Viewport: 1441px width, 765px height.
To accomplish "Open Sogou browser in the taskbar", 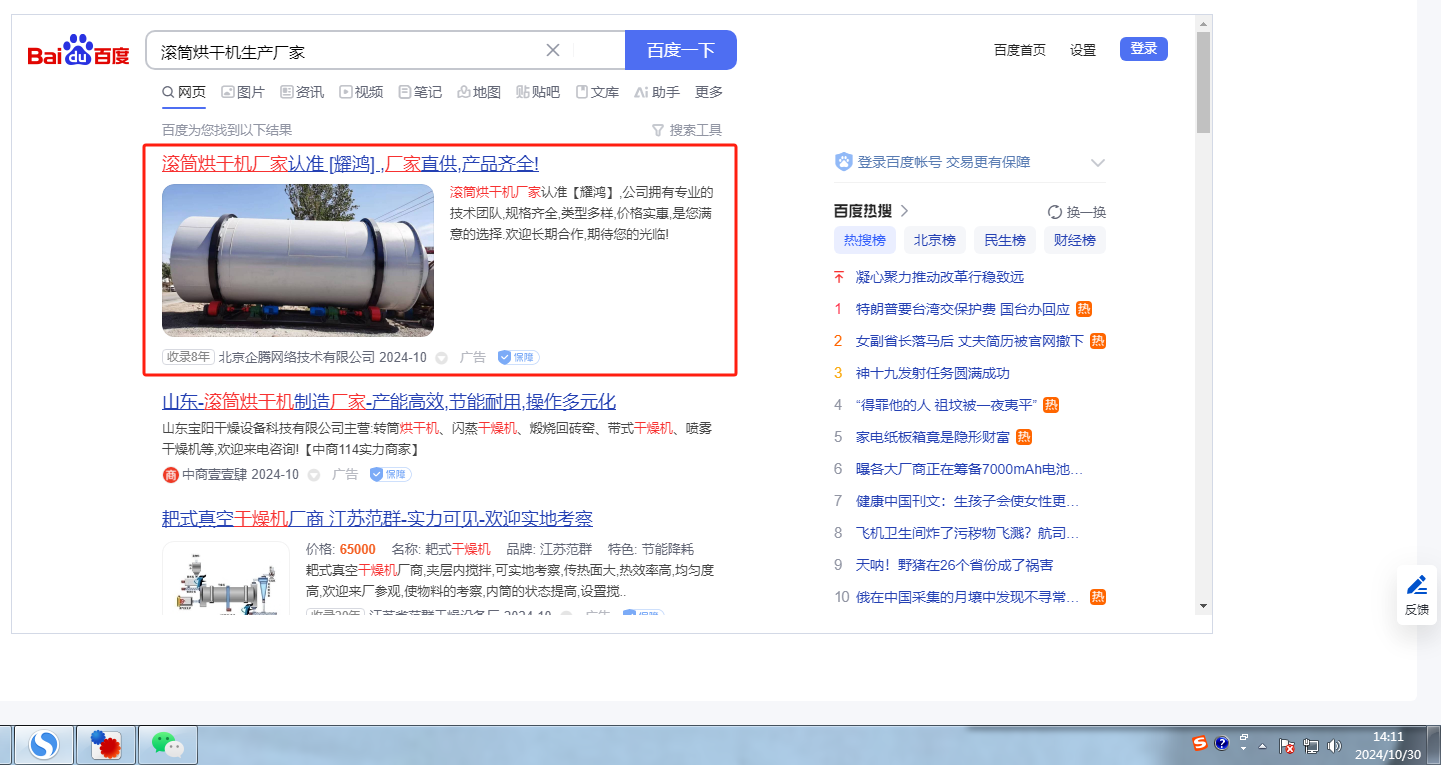I will tap(43, 745).
